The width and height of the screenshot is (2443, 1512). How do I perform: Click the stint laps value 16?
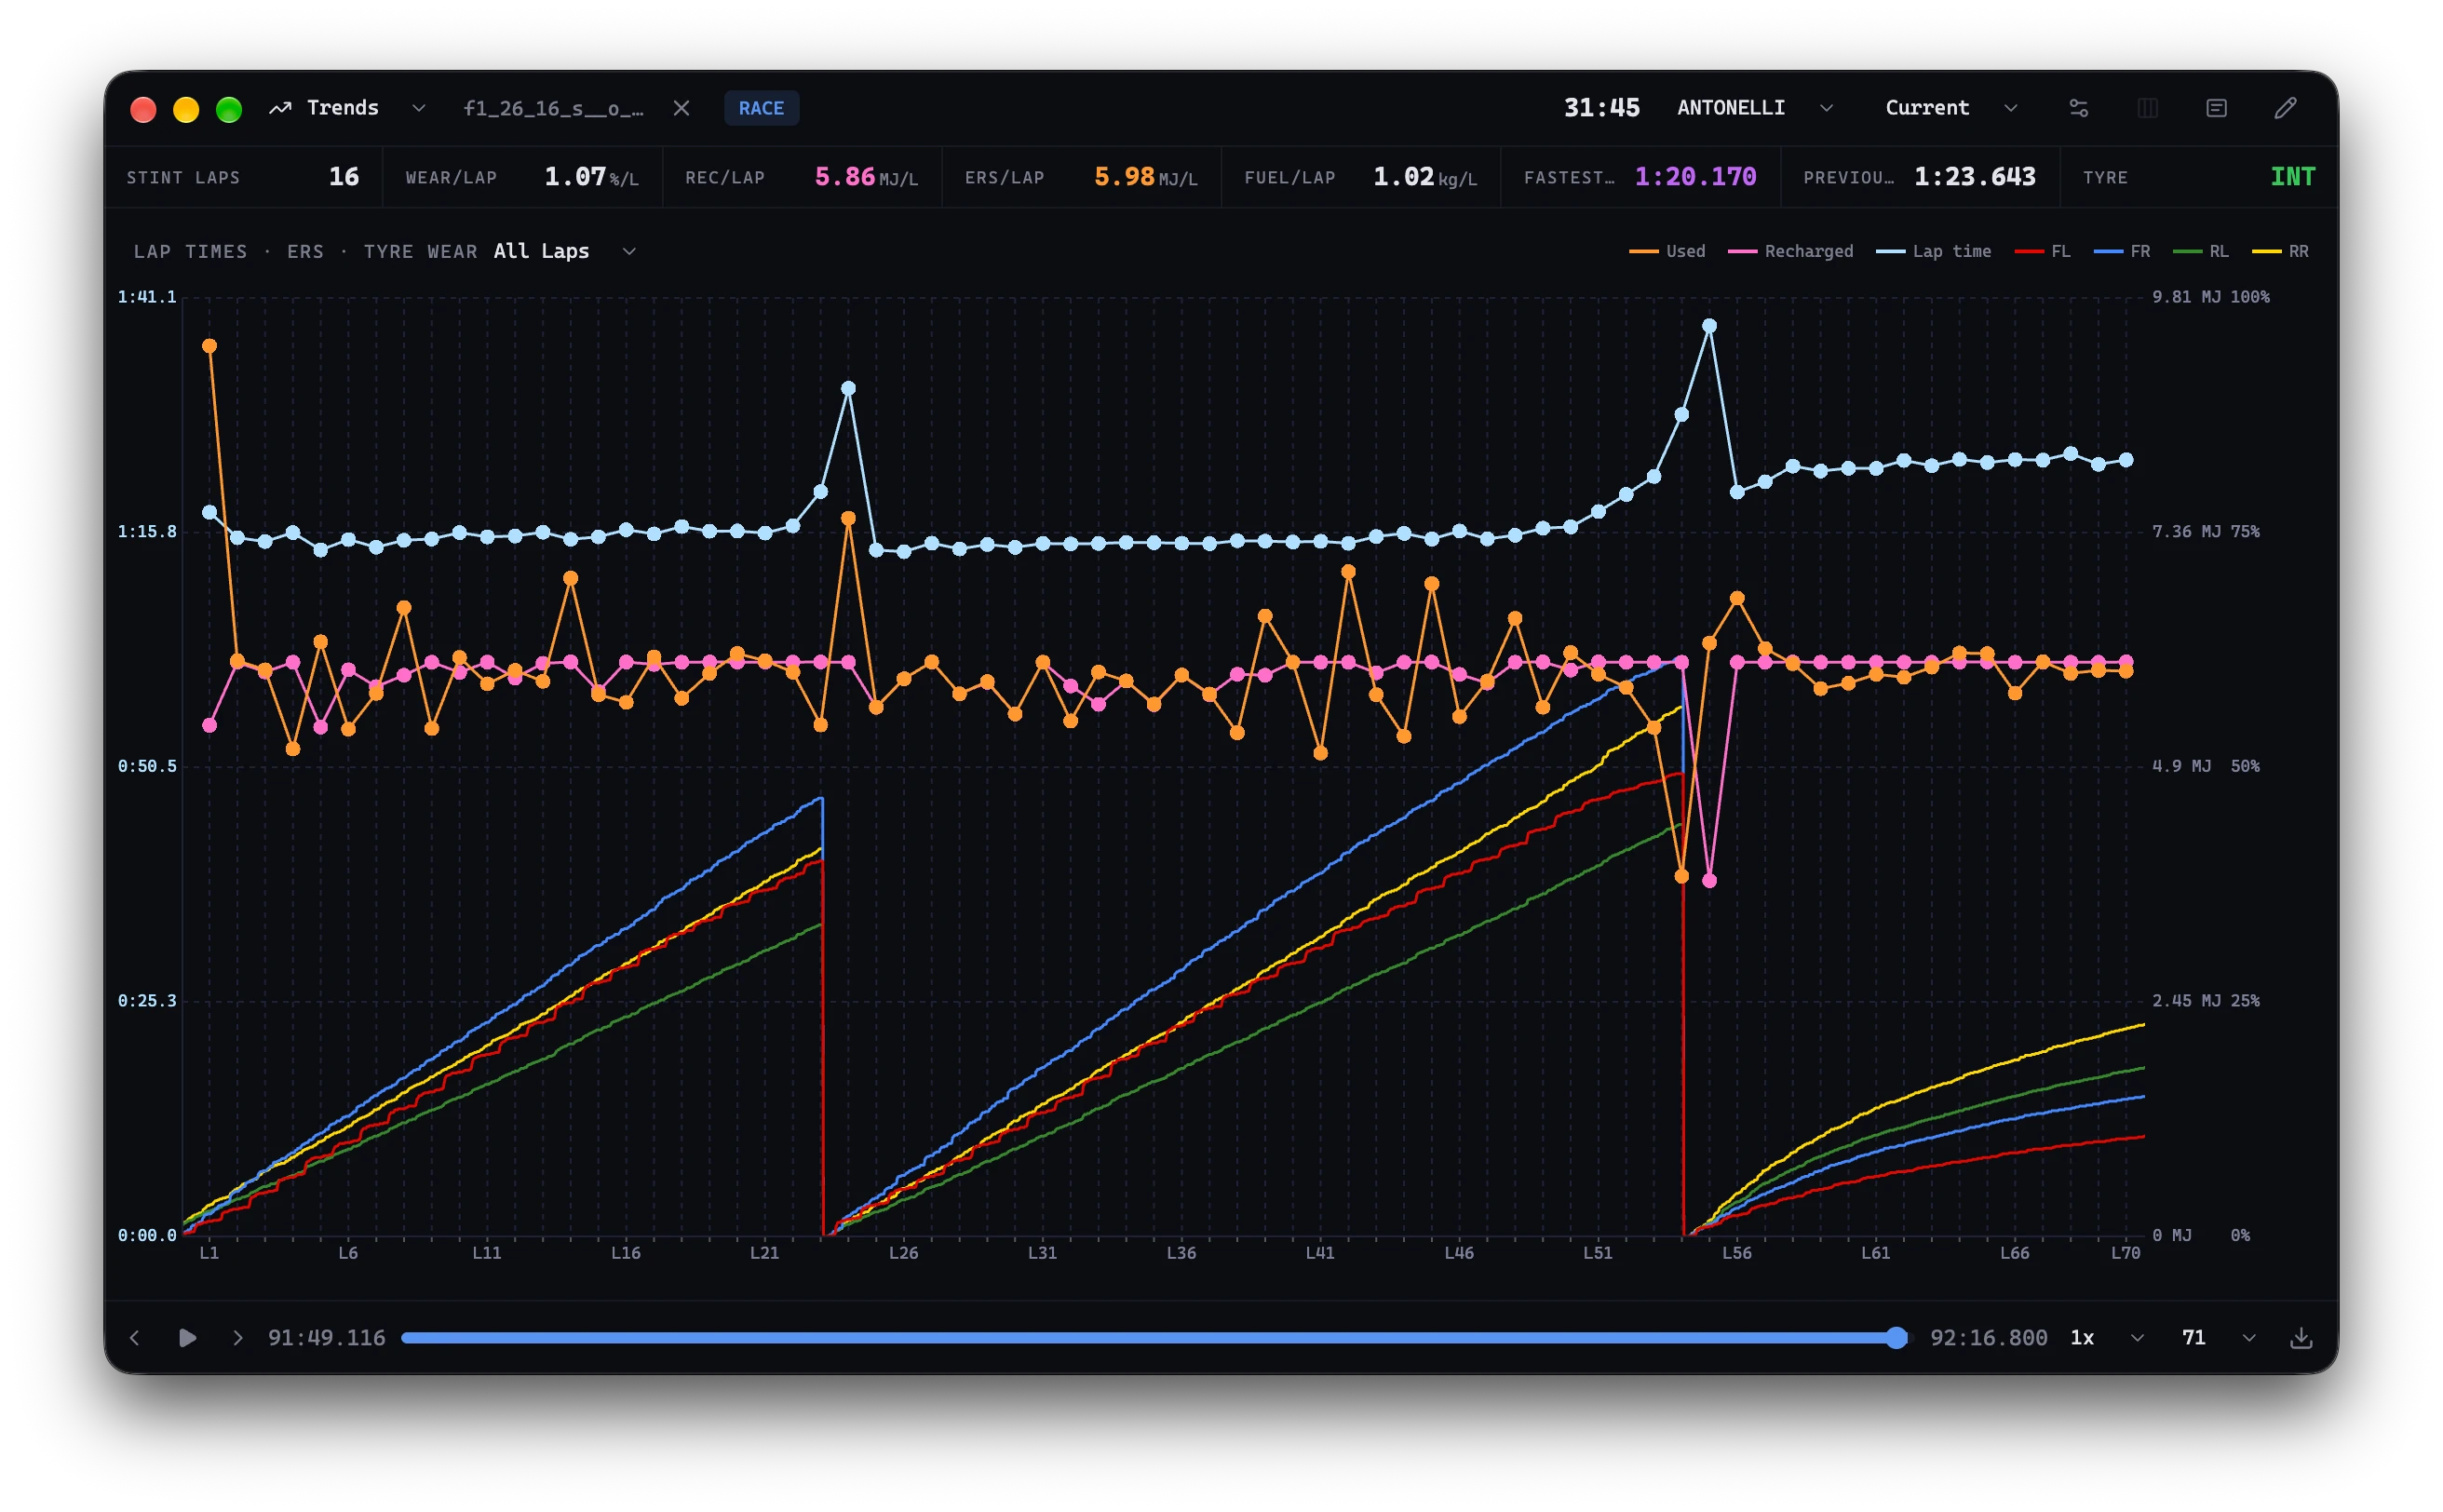pyautogui.click(x=344, y=177)
